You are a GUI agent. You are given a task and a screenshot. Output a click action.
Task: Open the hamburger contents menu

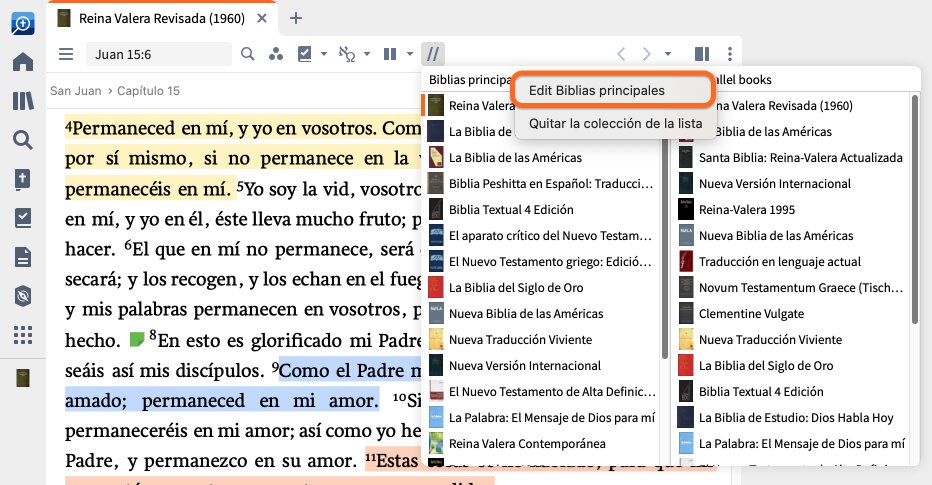(x=66, y=54)
